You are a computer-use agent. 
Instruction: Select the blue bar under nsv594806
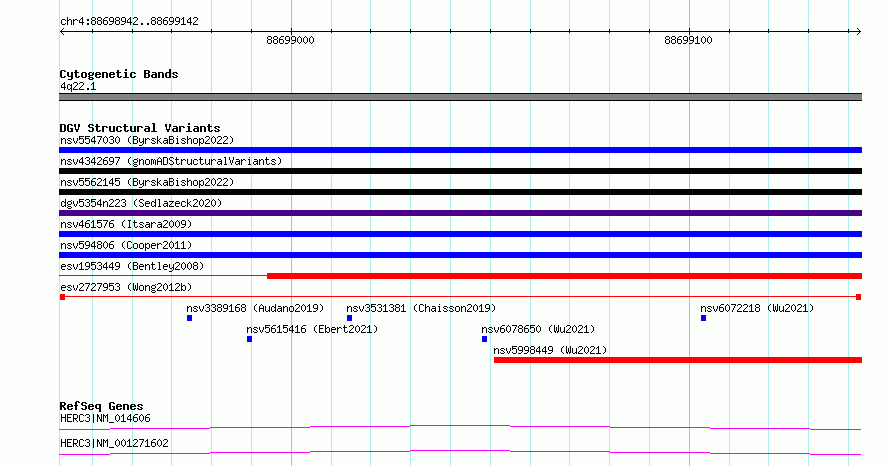pos(460,255)
